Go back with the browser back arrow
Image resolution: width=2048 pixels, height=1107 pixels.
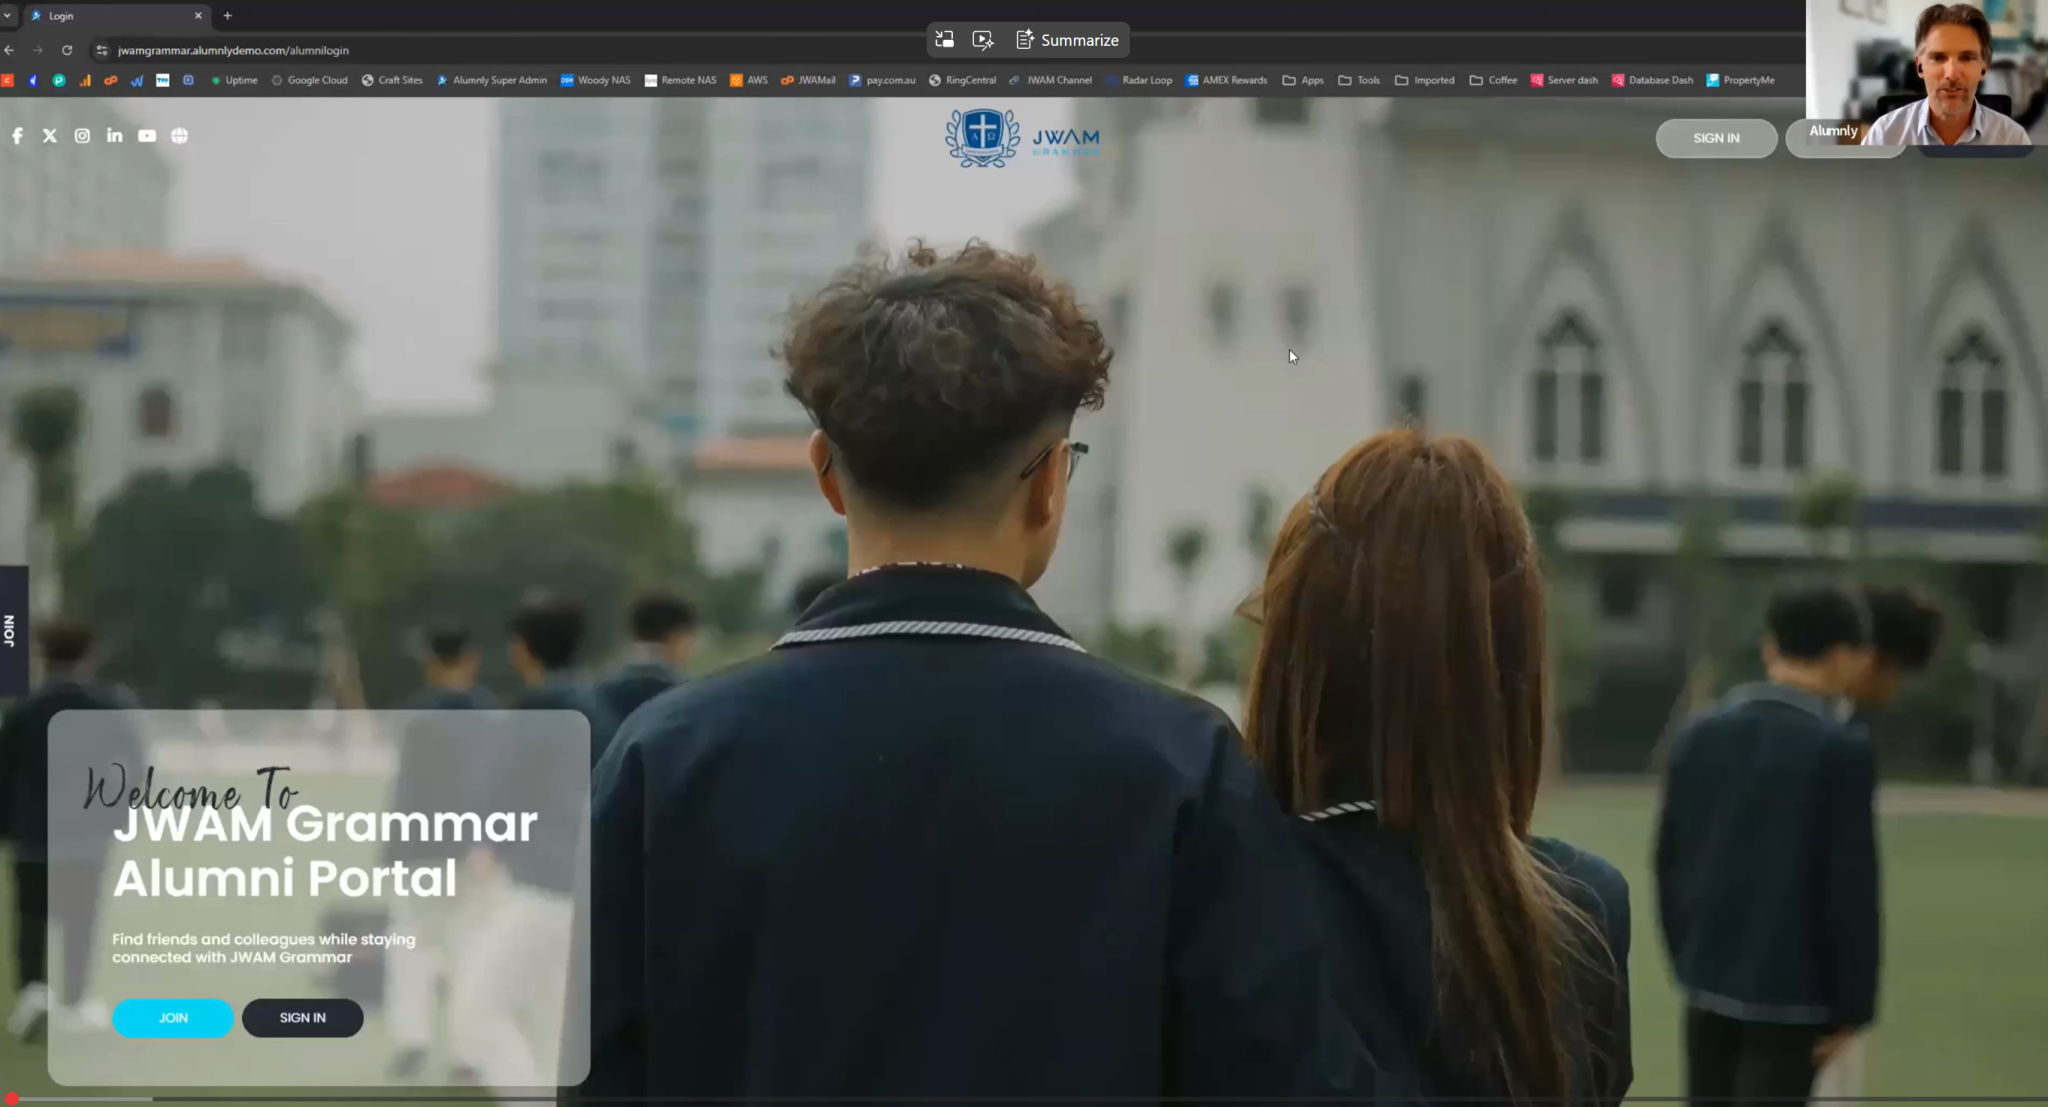tap(10, 50)
